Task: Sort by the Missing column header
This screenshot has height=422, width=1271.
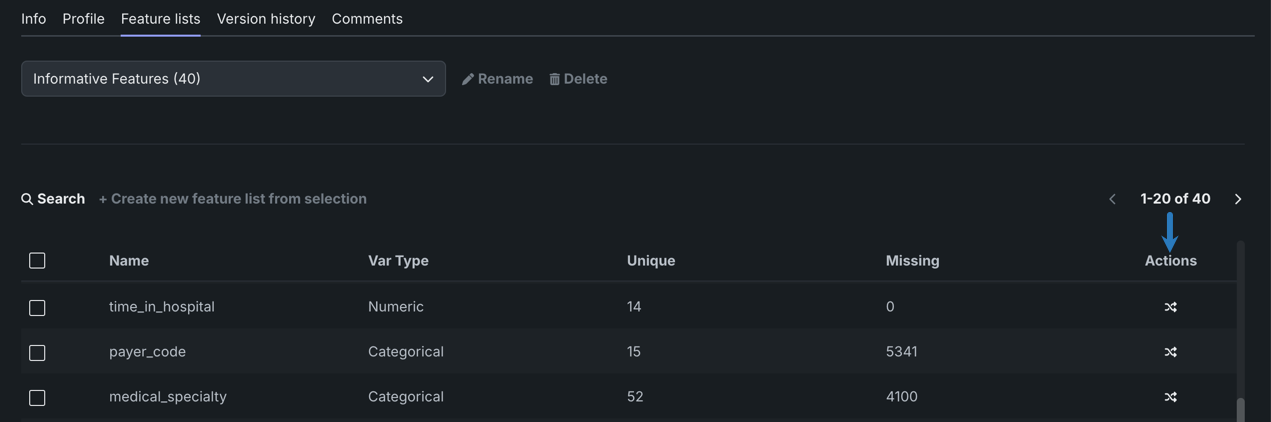Action: click(x=912, y=261)
